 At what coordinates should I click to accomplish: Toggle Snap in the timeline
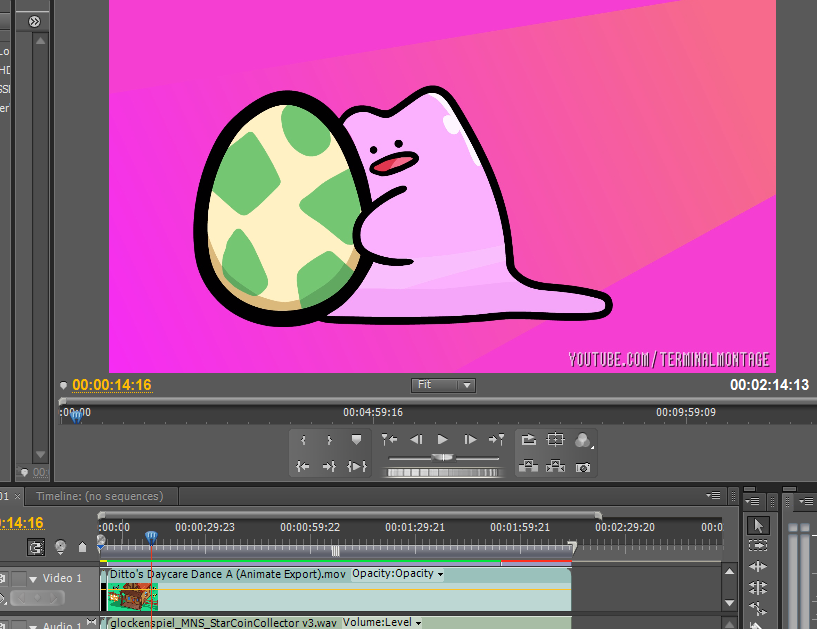[x=36, y=547]
